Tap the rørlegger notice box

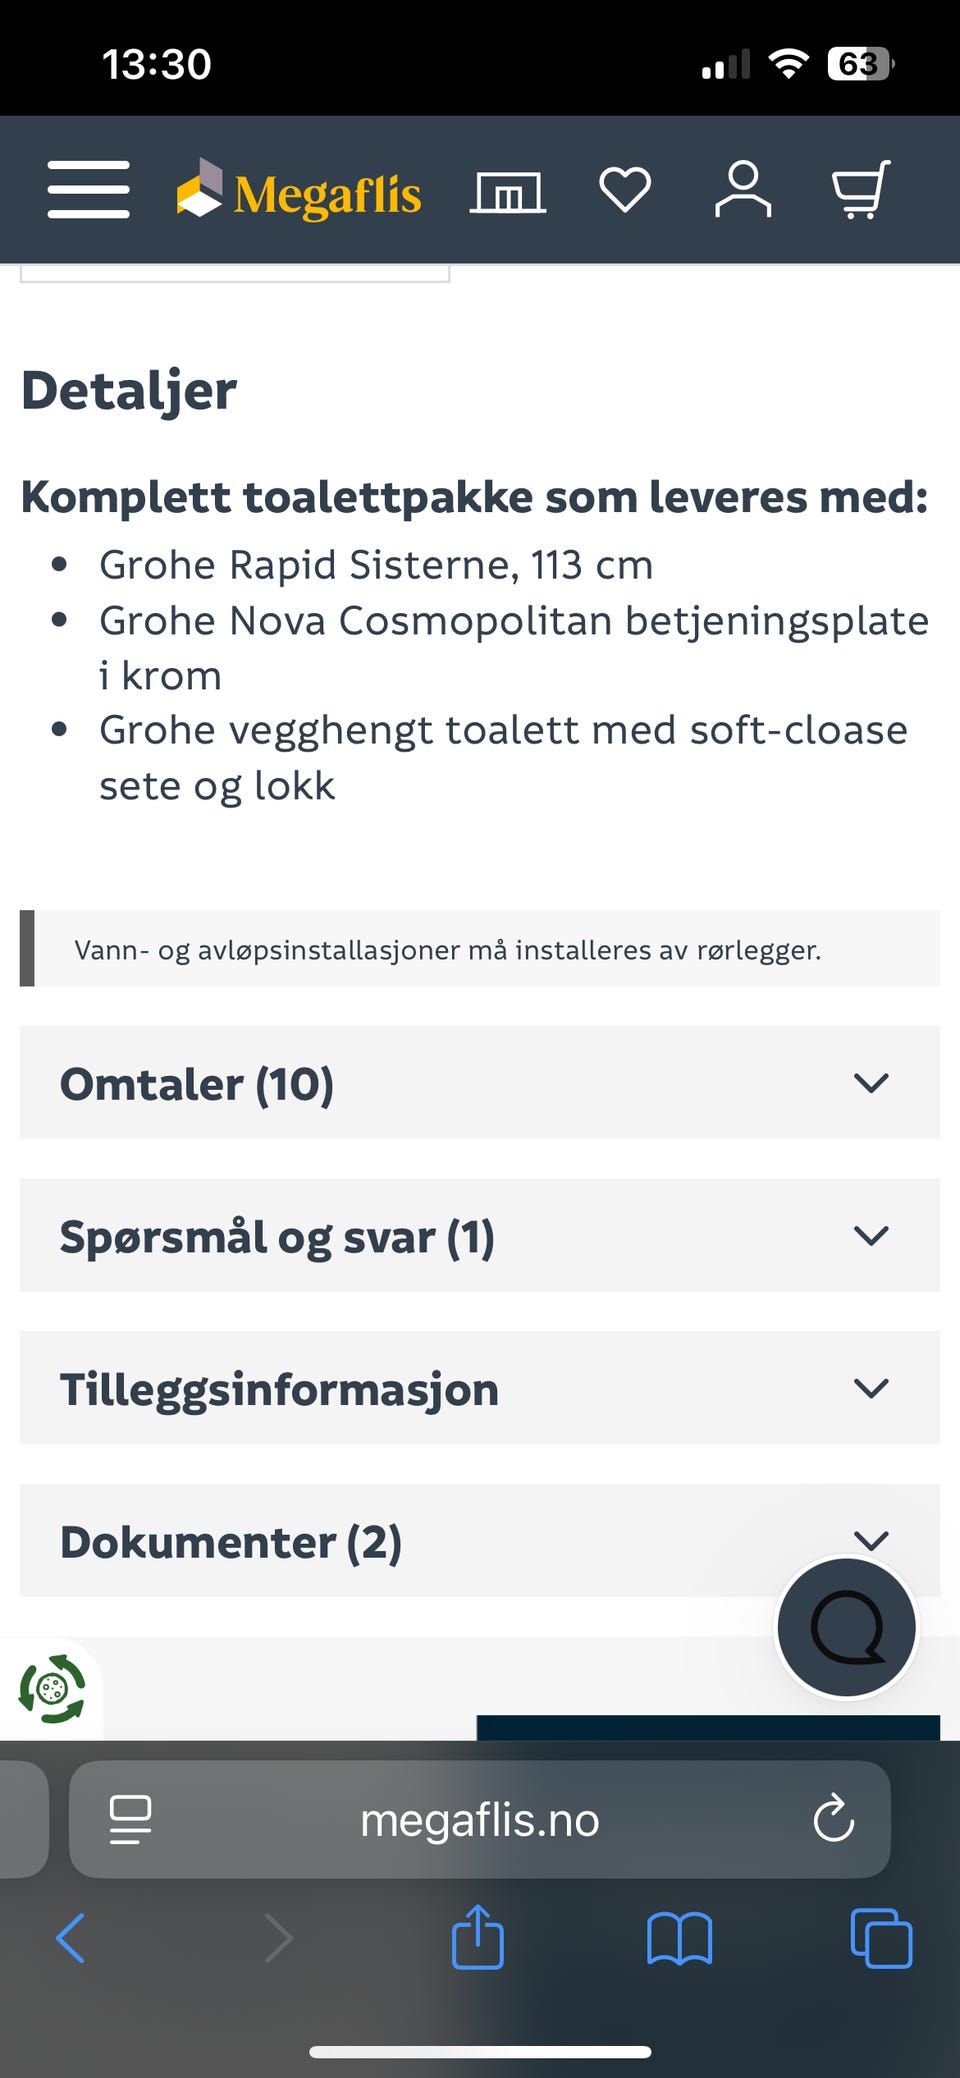pos(480,948)
